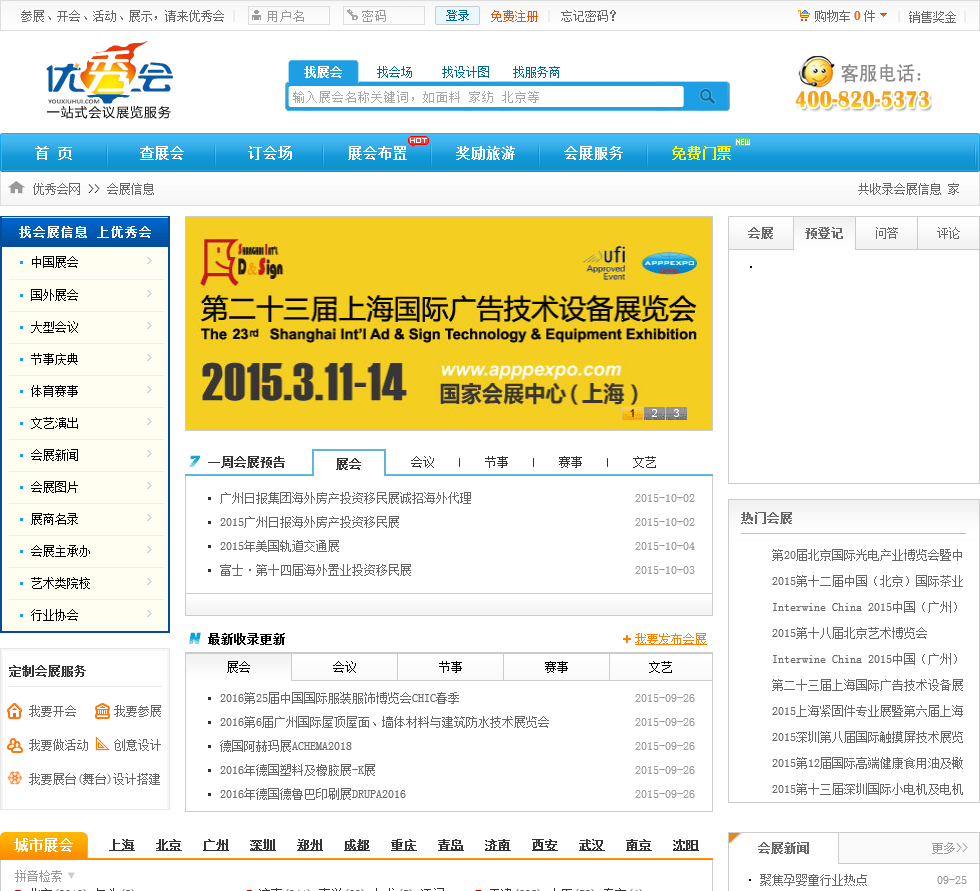This screenshot has height=891, width=980.
Task: Select banner slide 1 indicator
Action: [632, 413]
